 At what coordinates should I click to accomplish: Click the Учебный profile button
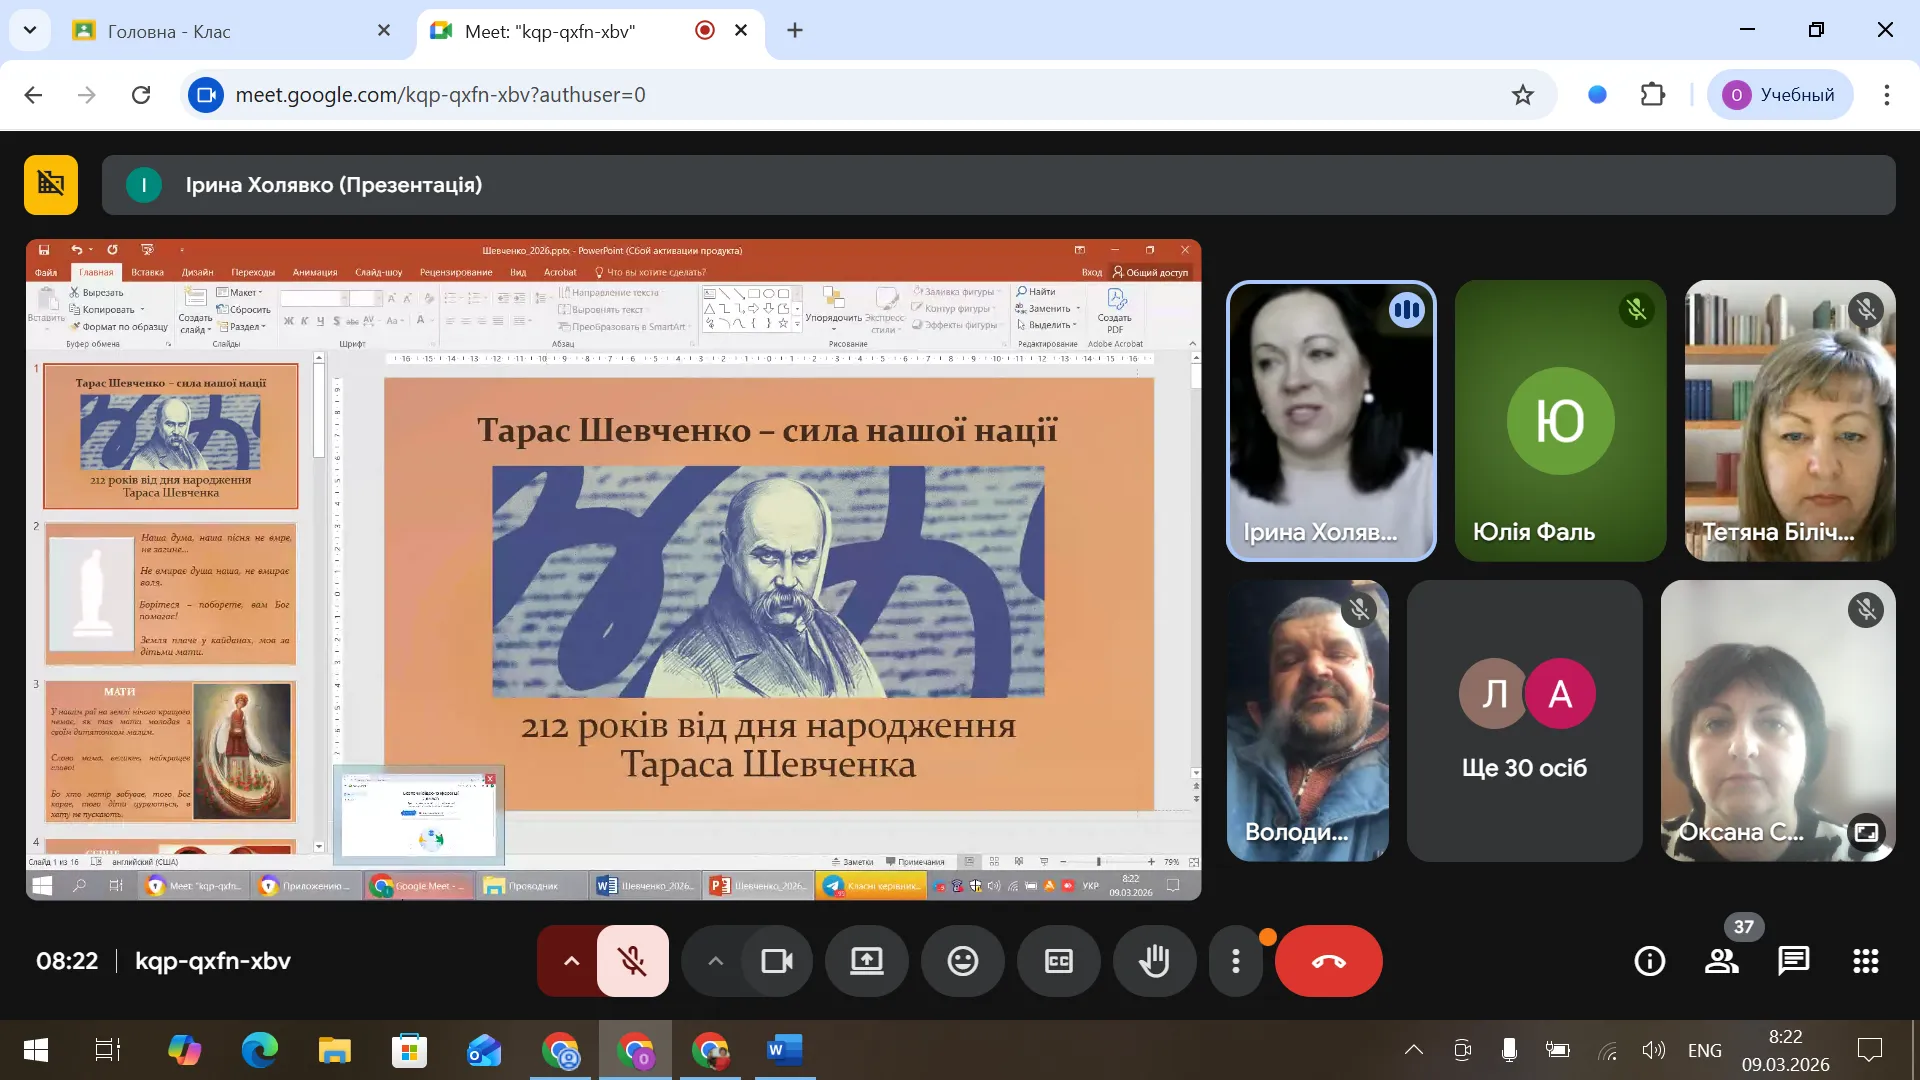1779,95
